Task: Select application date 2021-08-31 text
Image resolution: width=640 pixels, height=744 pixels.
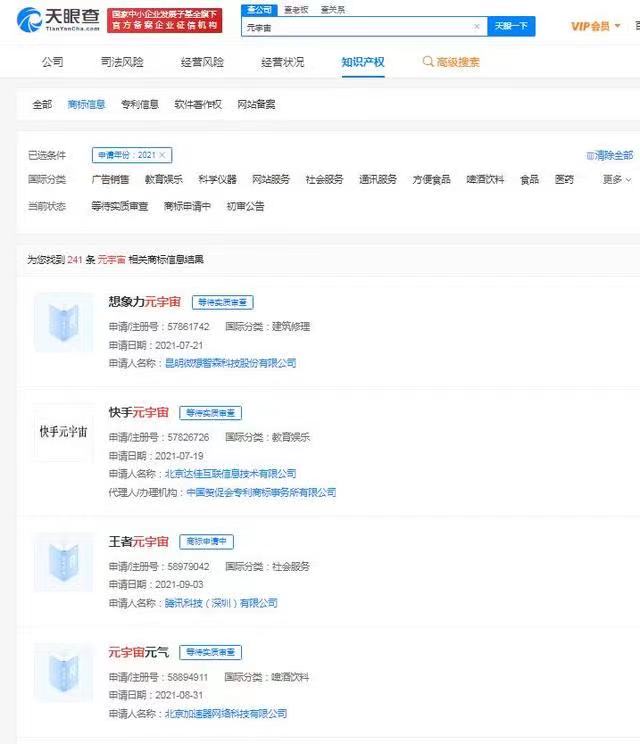Action: point(179,695)
